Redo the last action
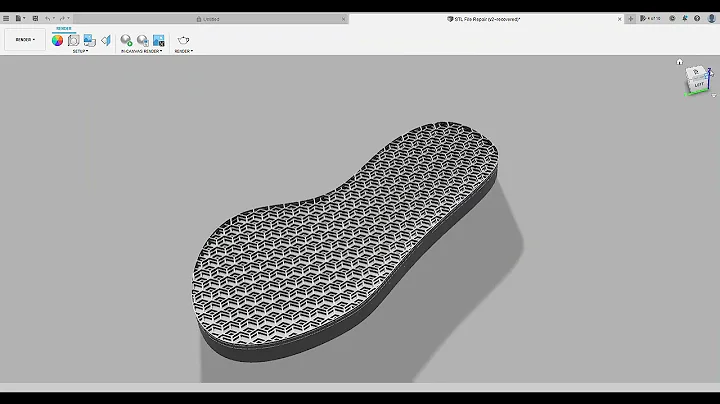The height and width of the screenshot is (404, 720). [62, 18]
